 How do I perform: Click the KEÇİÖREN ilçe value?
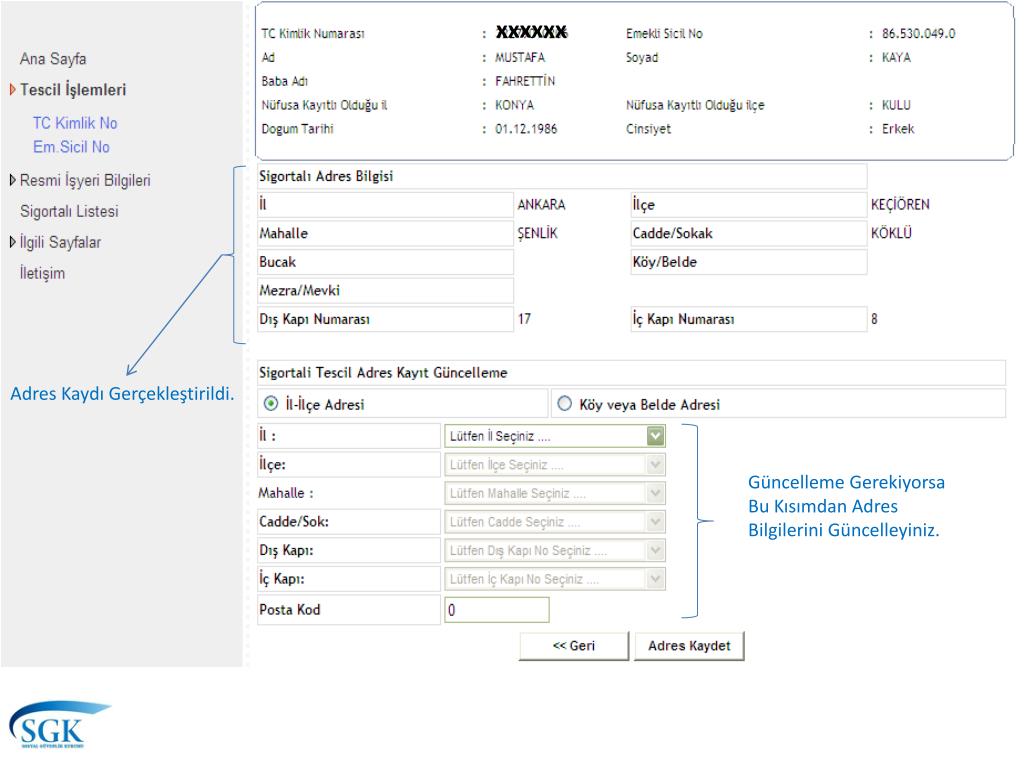[x=900, y=204]
